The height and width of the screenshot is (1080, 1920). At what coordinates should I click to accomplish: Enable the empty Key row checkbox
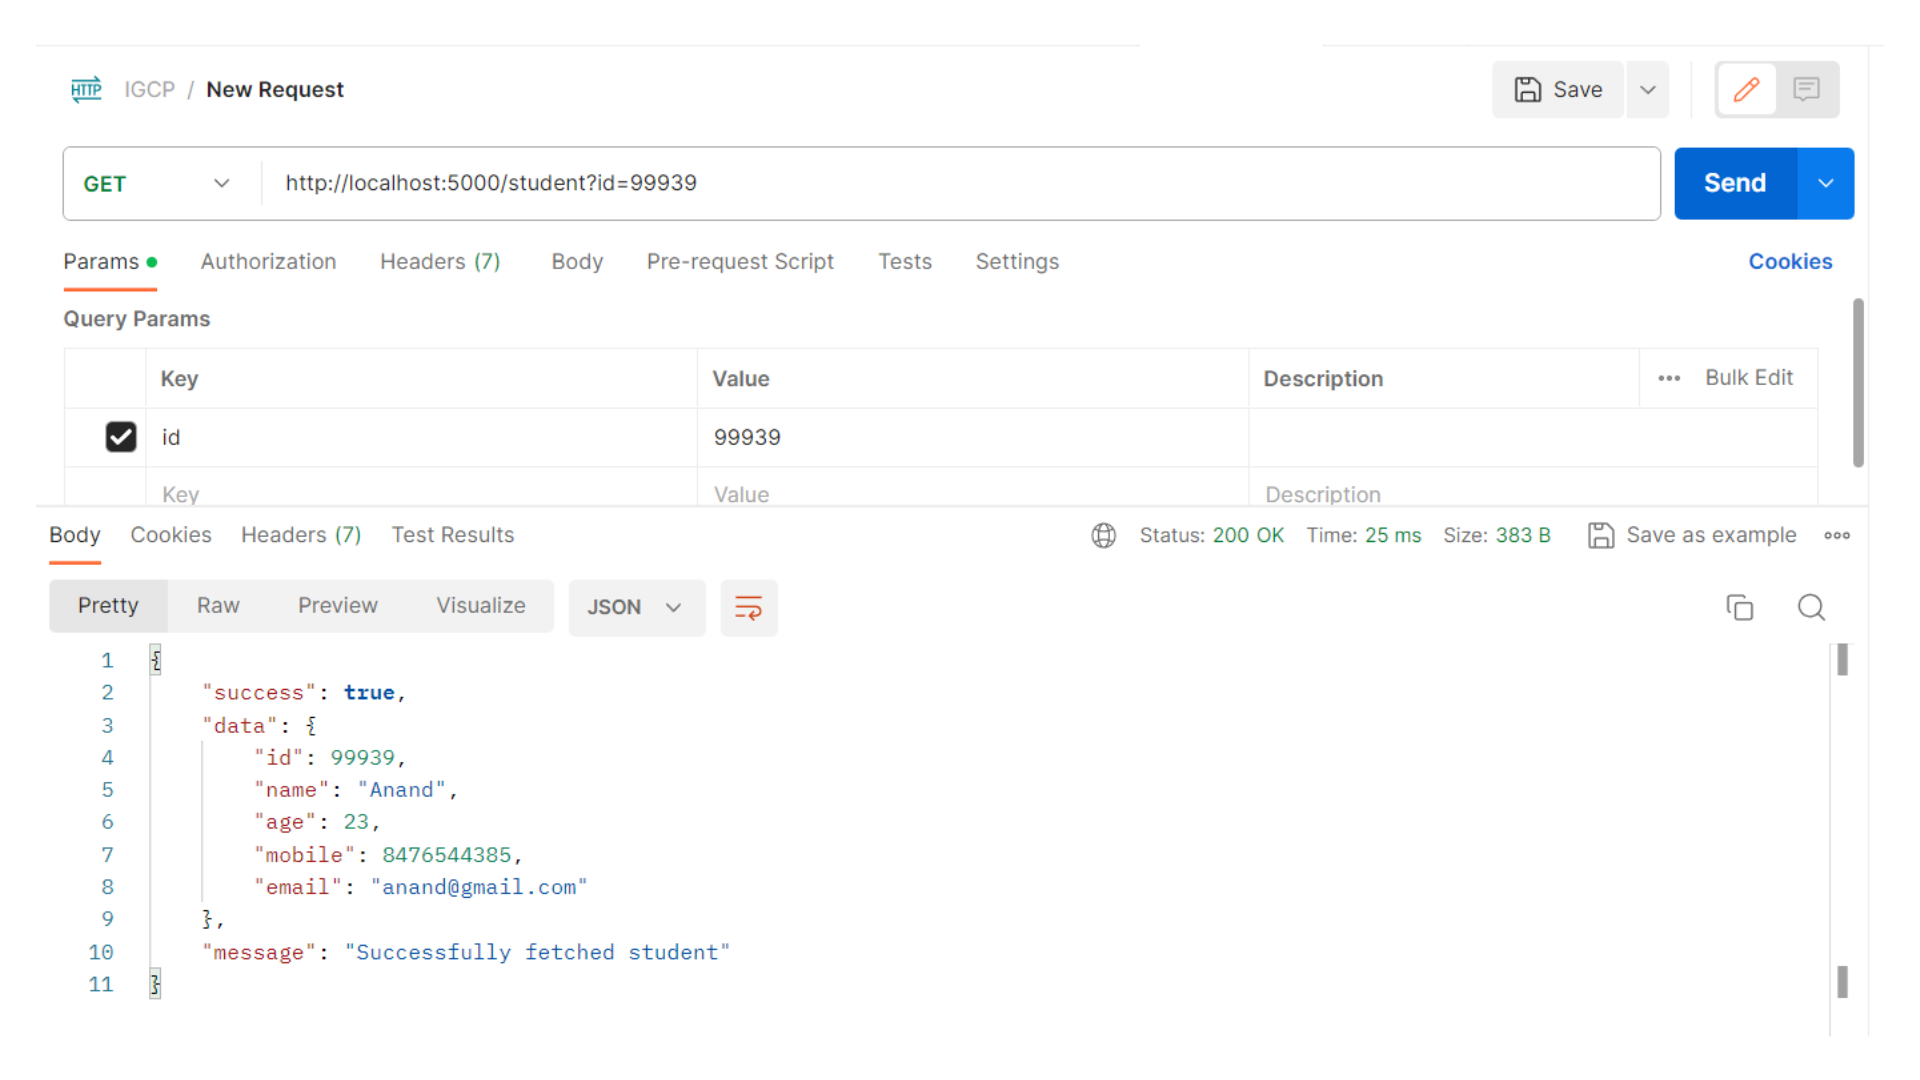pyautogui.click(x=119, y=493)
